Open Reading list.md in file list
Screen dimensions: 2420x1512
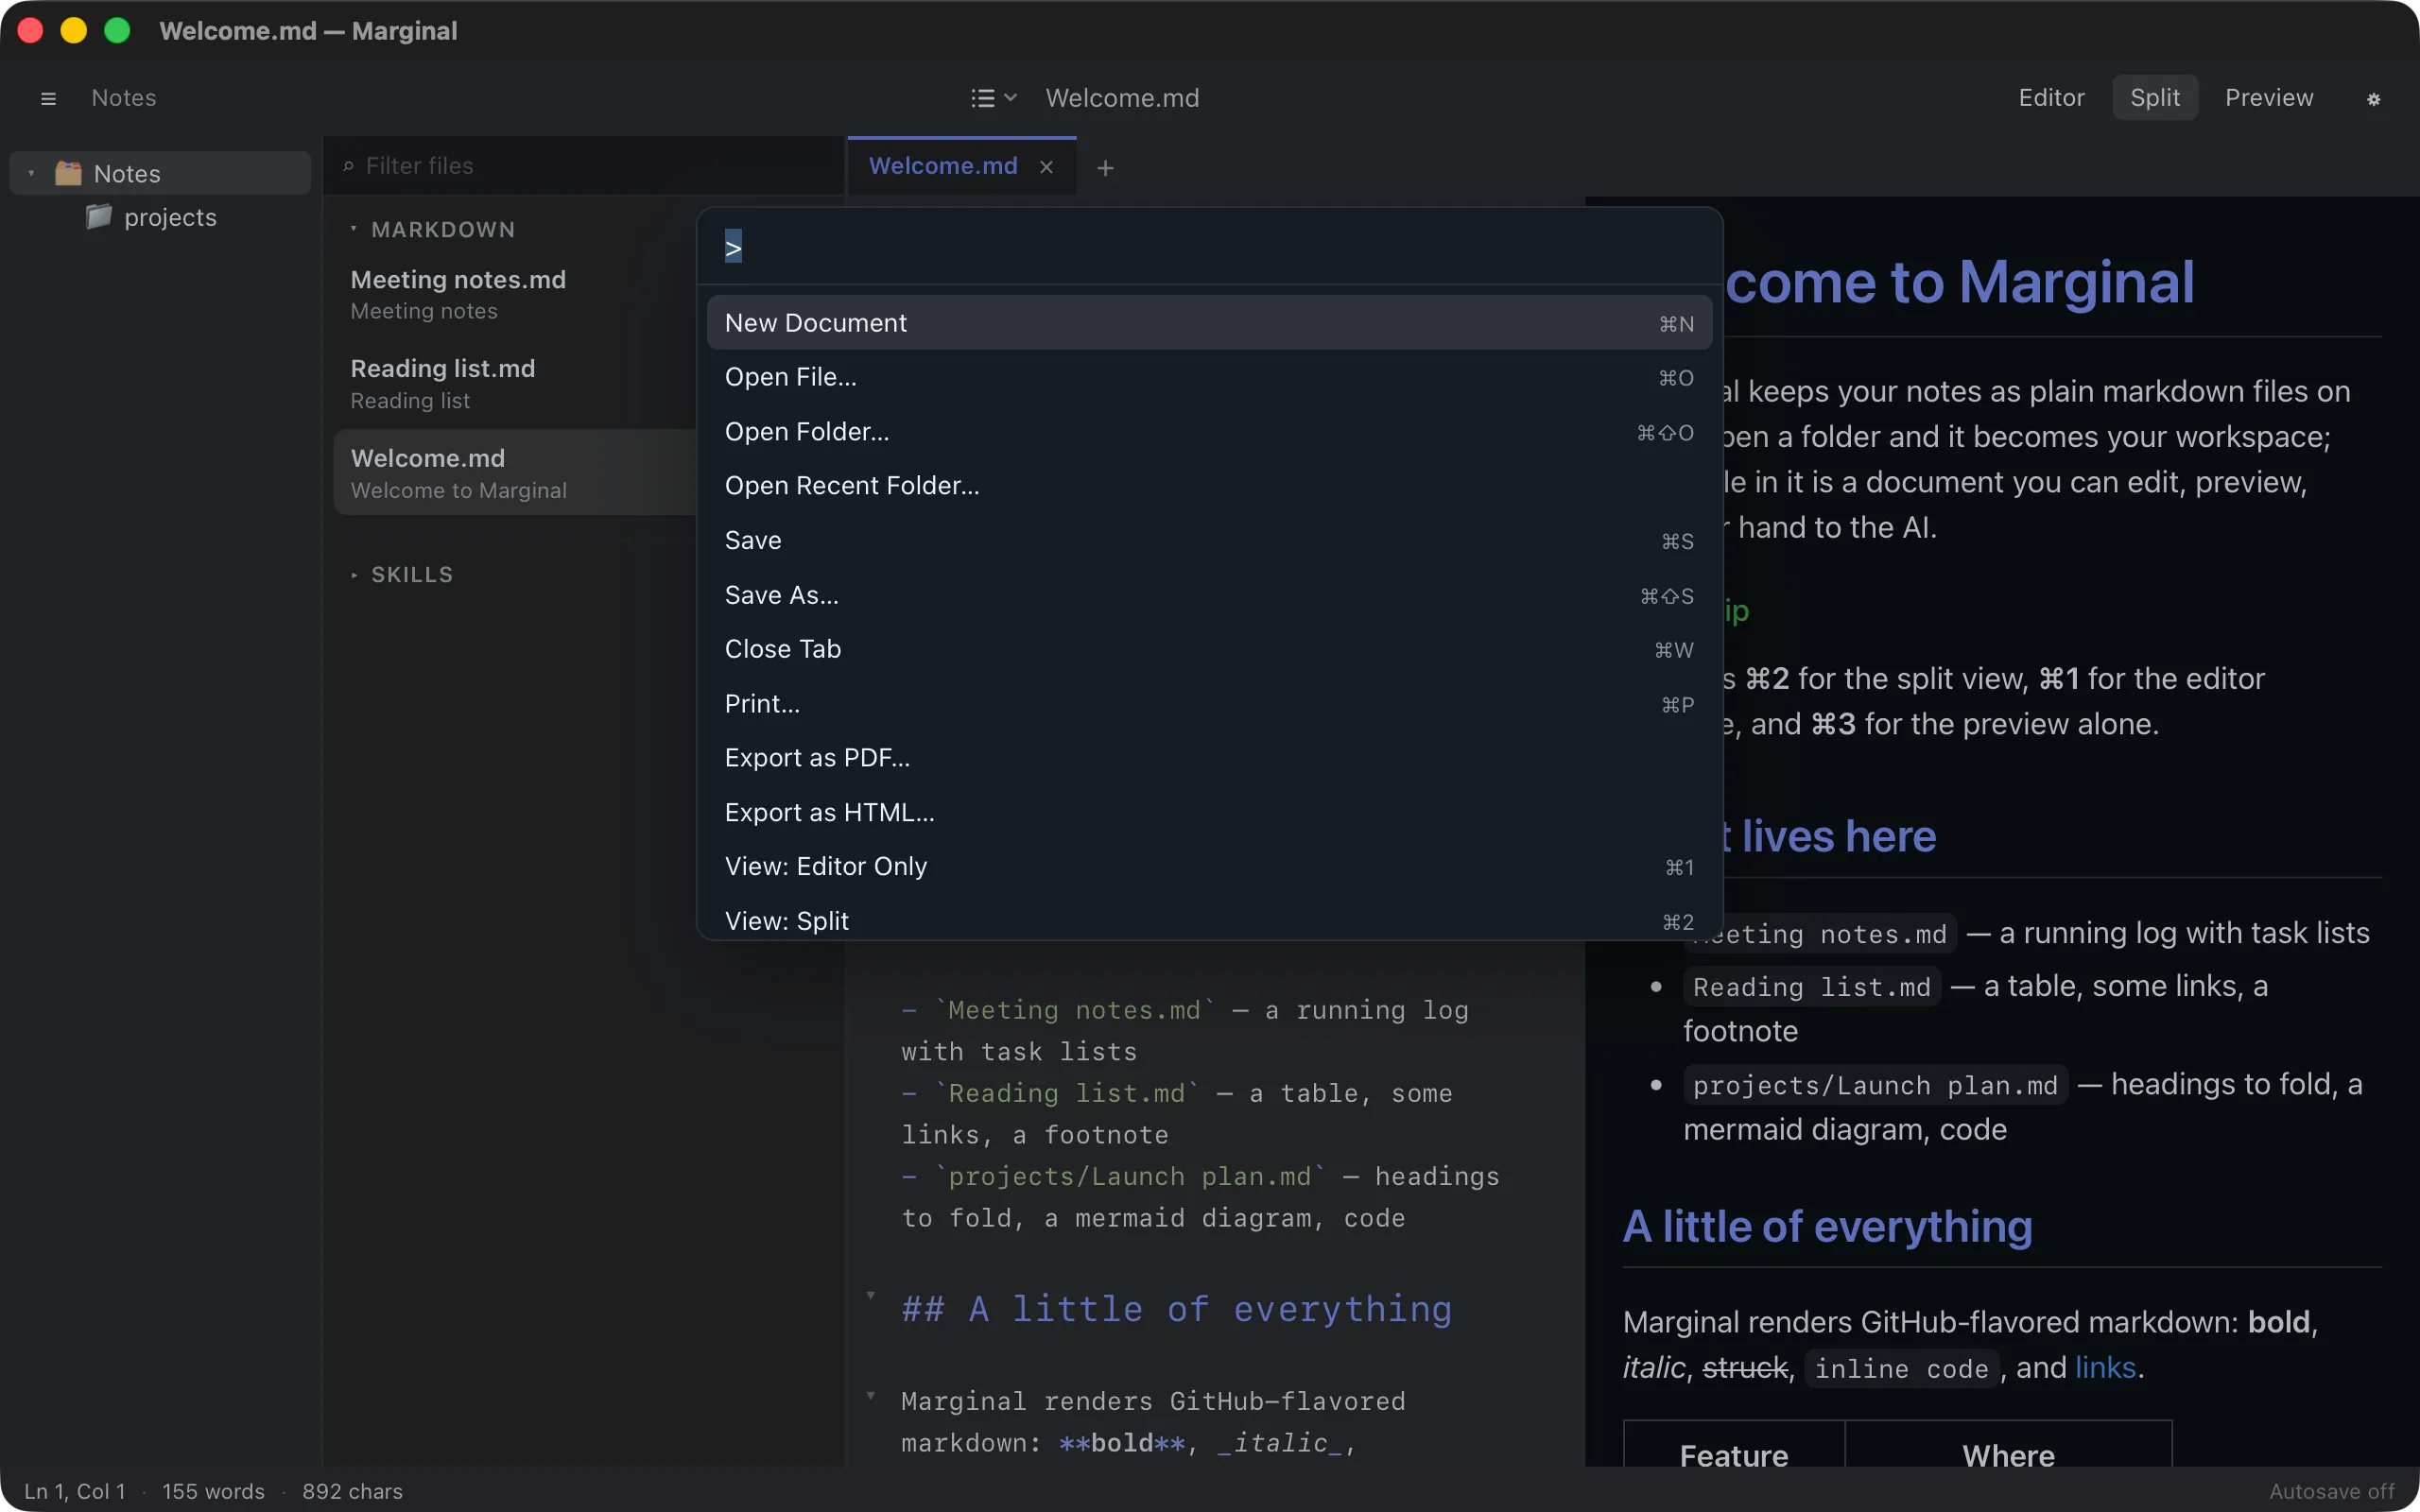pyautogui.click(x=515, y=383)
